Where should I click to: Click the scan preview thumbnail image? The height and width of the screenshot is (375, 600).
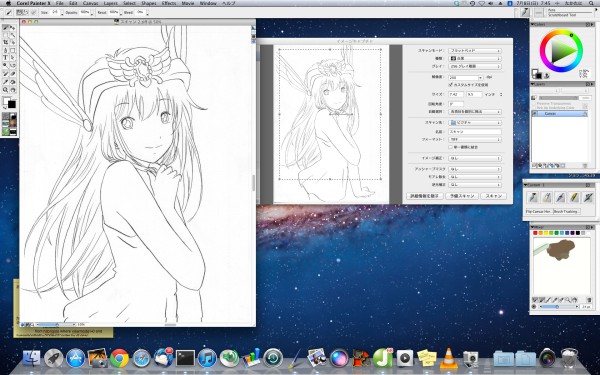coord(331,124)
